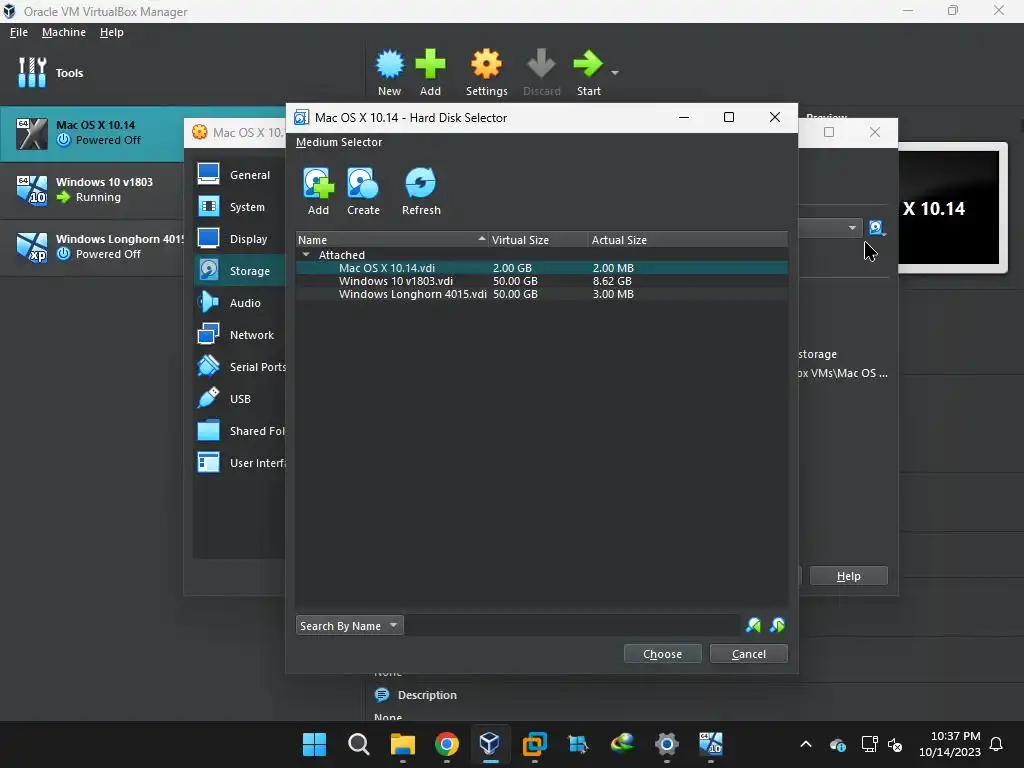The height and width of the screenshot is (768, 1024).
Task: Select Storage settings category
Action: 240,270
